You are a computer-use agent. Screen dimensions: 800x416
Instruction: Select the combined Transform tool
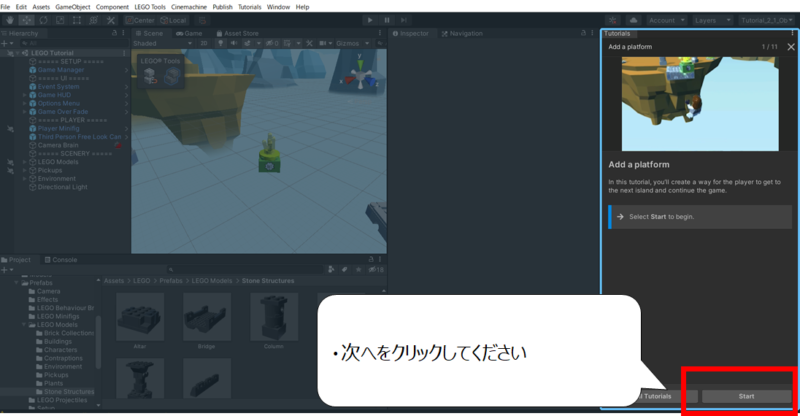pyautogui.click(x=94, y=20)
